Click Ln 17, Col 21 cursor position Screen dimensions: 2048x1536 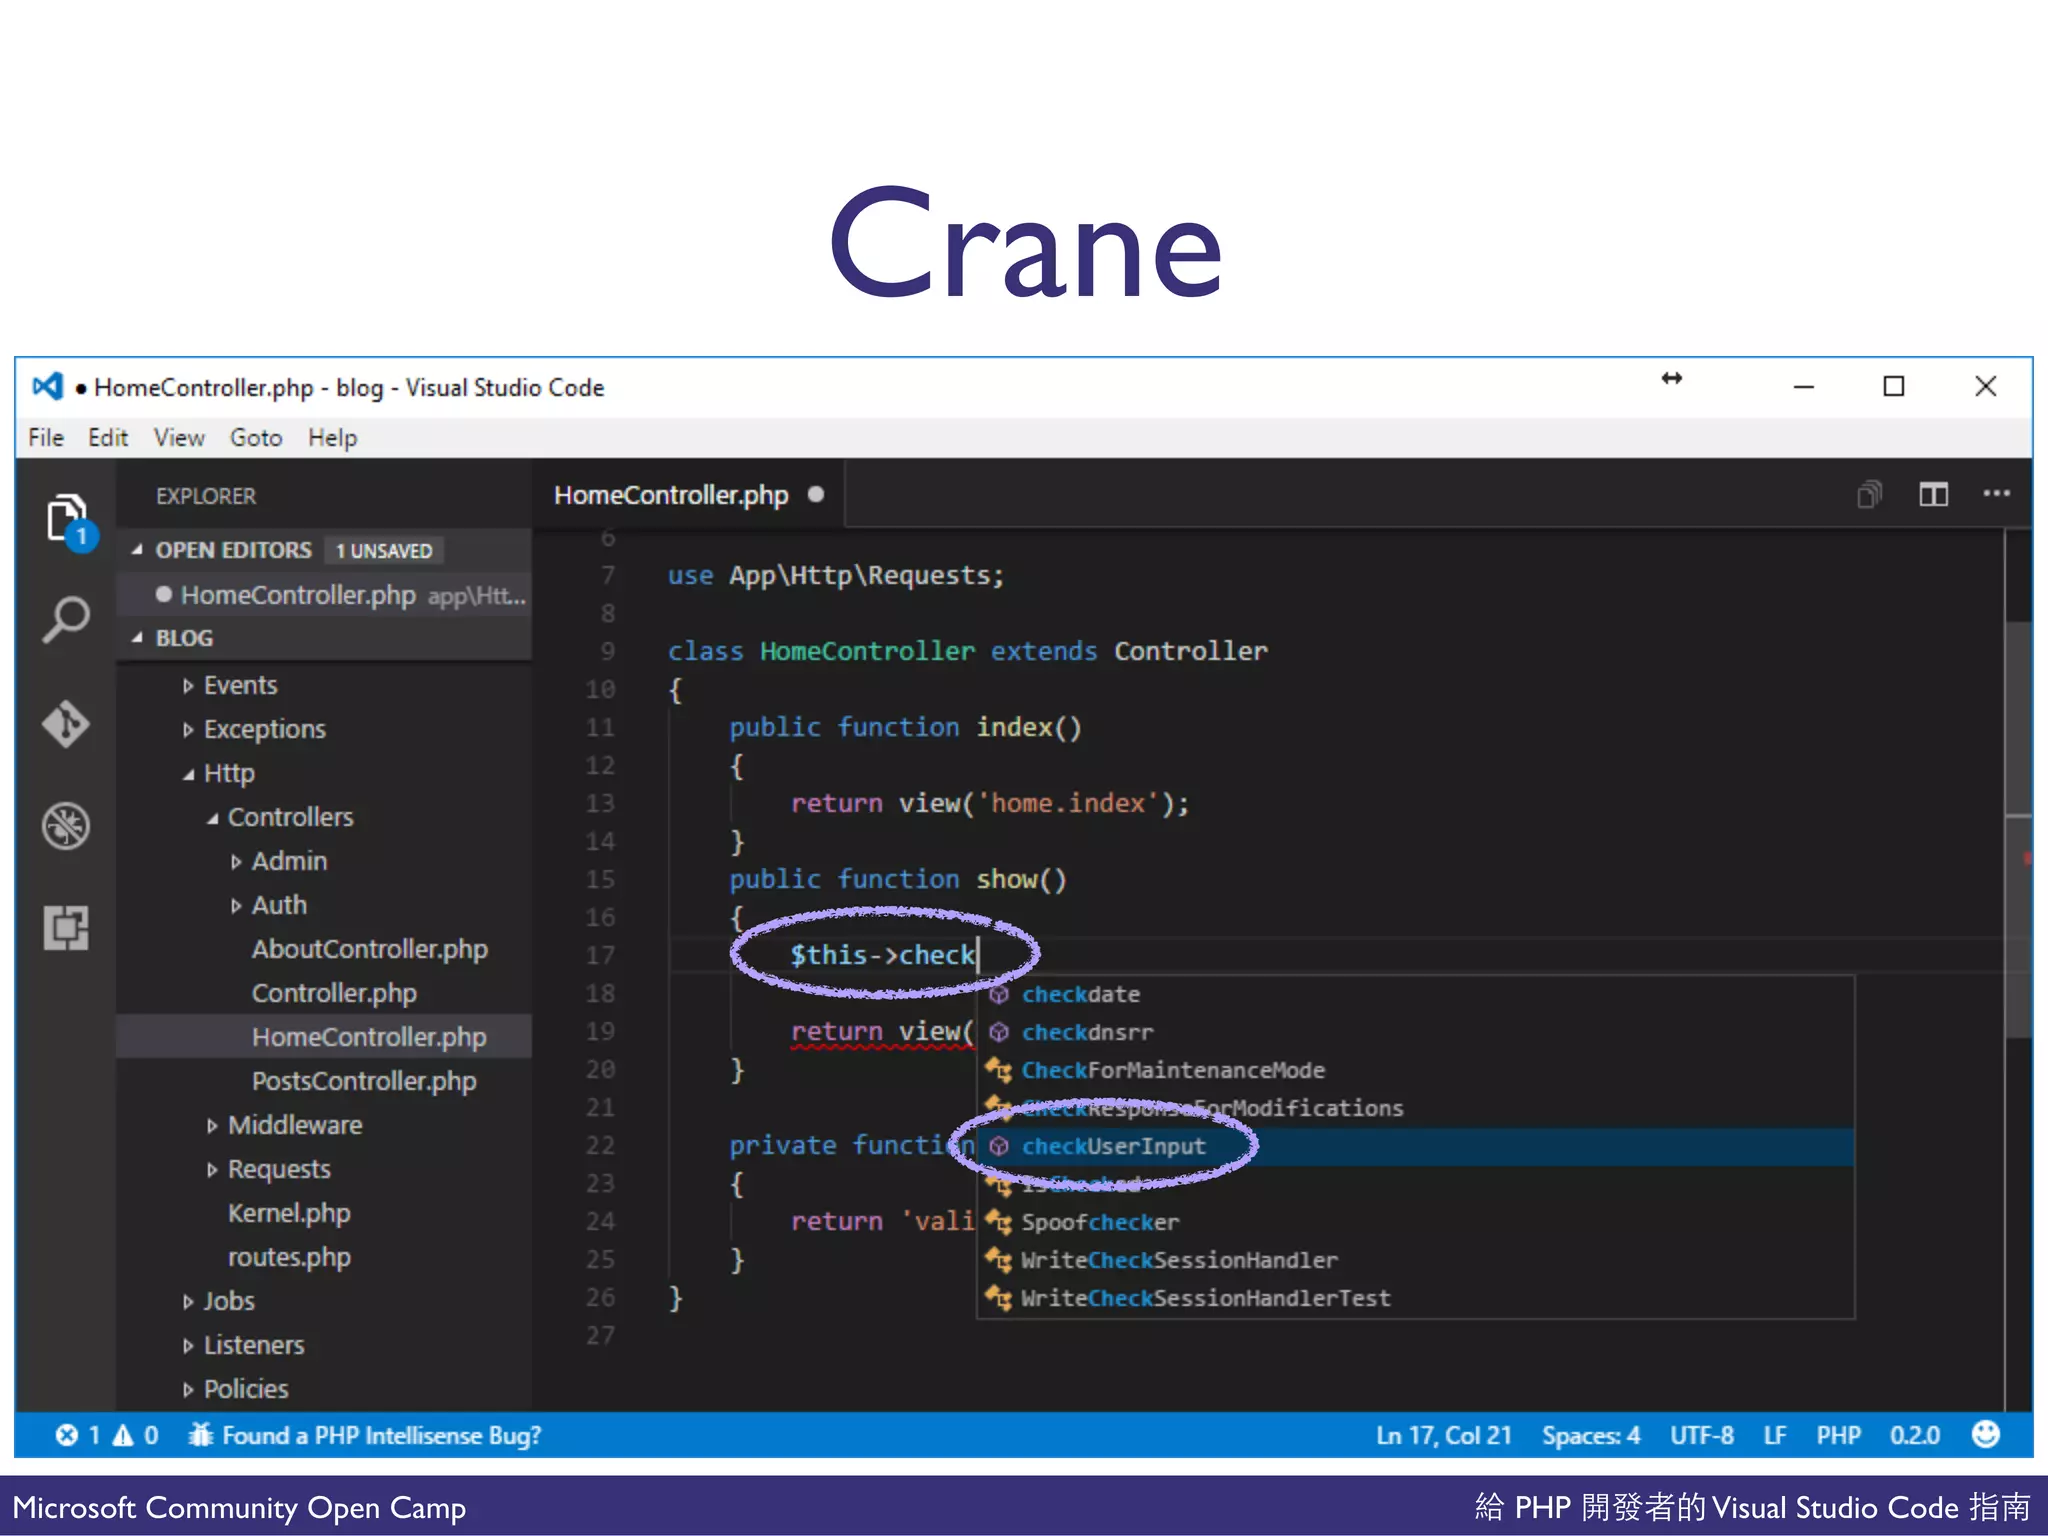point(1443,1435)
